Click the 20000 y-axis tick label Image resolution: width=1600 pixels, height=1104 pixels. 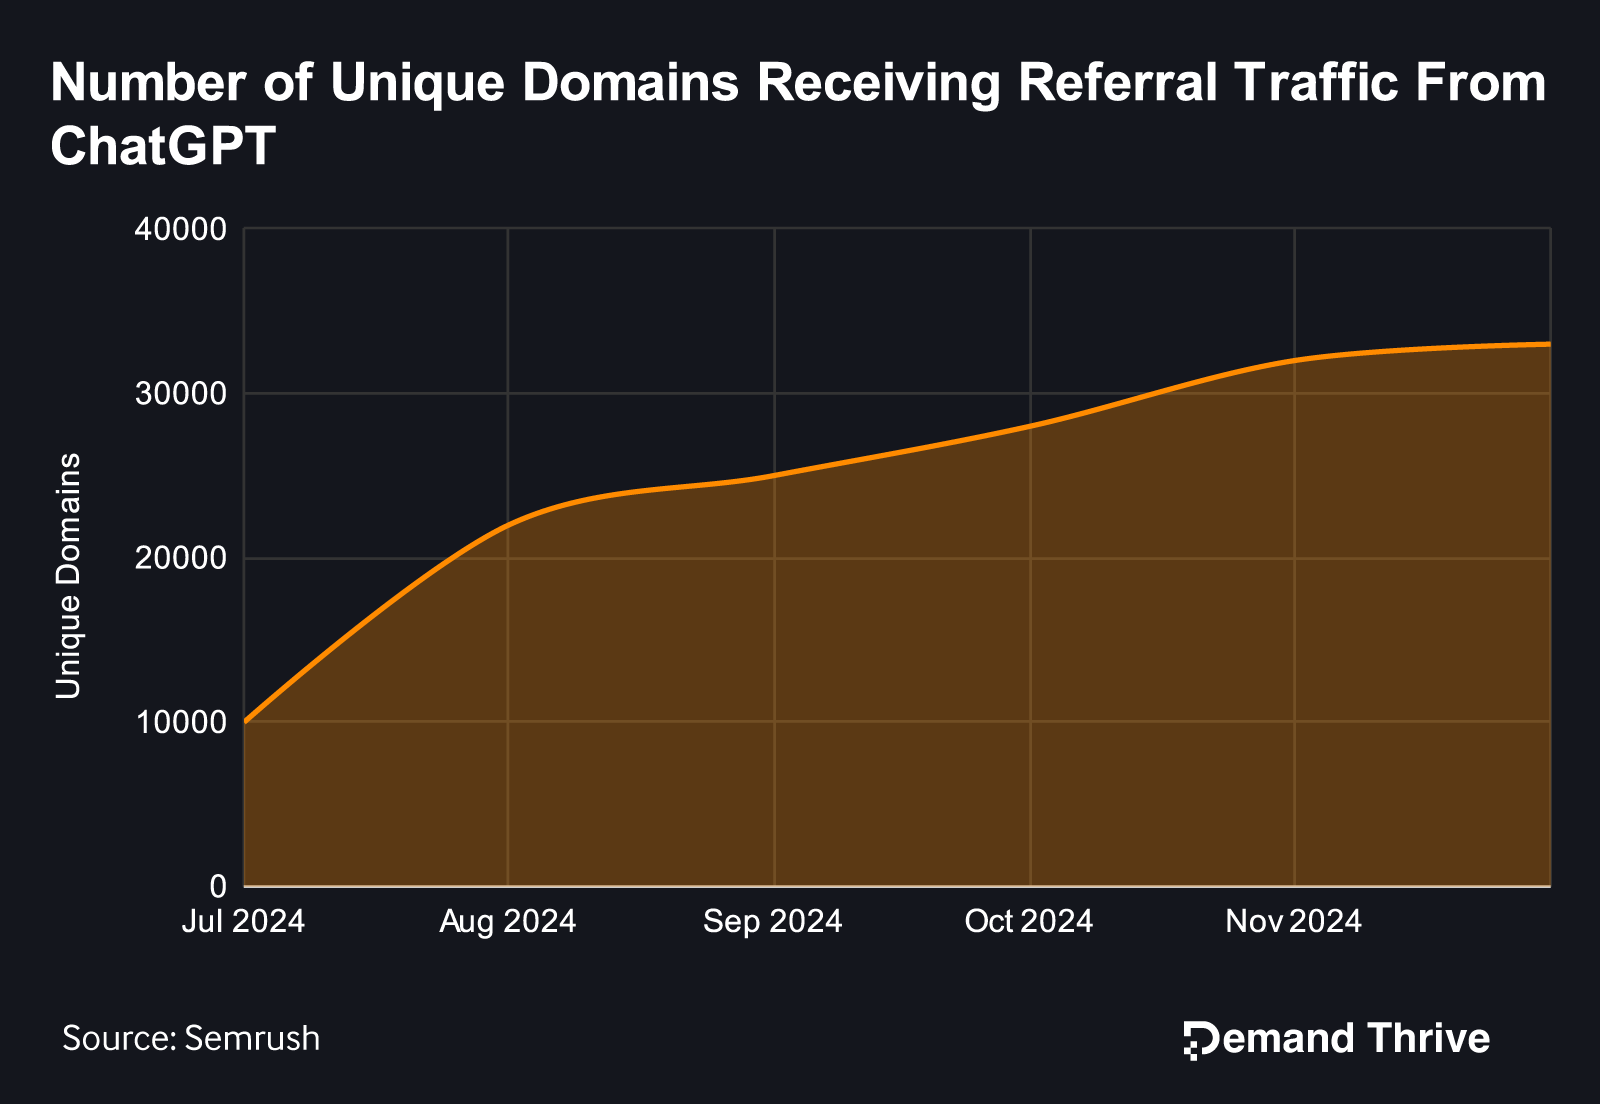point(181,558)
